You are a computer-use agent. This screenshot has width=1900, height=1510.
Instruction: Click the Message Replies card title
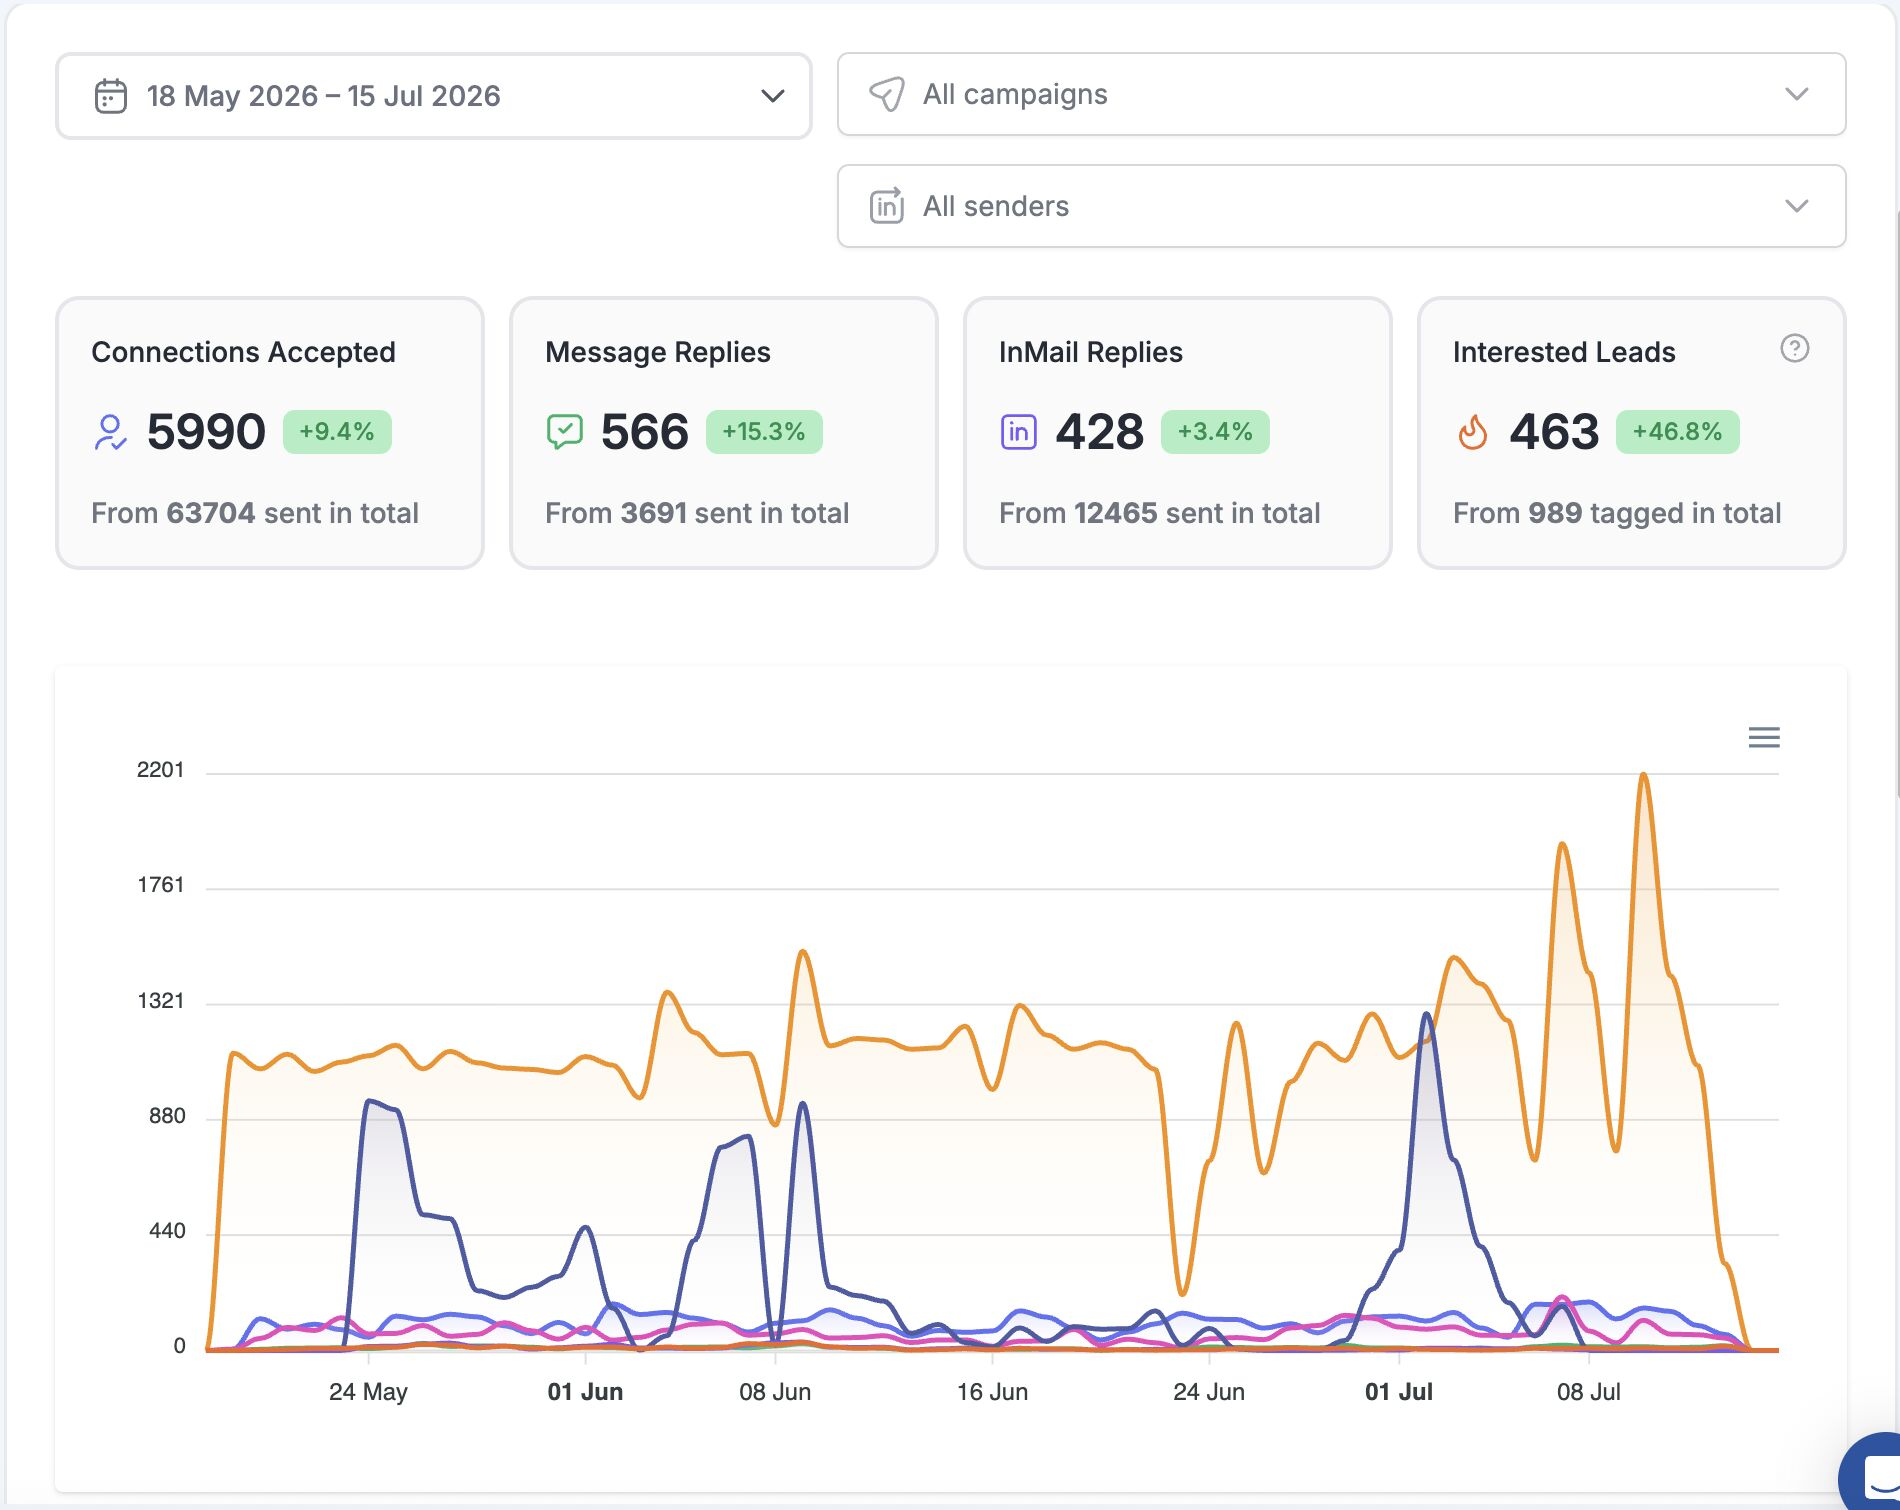pyautogui.click(x=657, y=352)
